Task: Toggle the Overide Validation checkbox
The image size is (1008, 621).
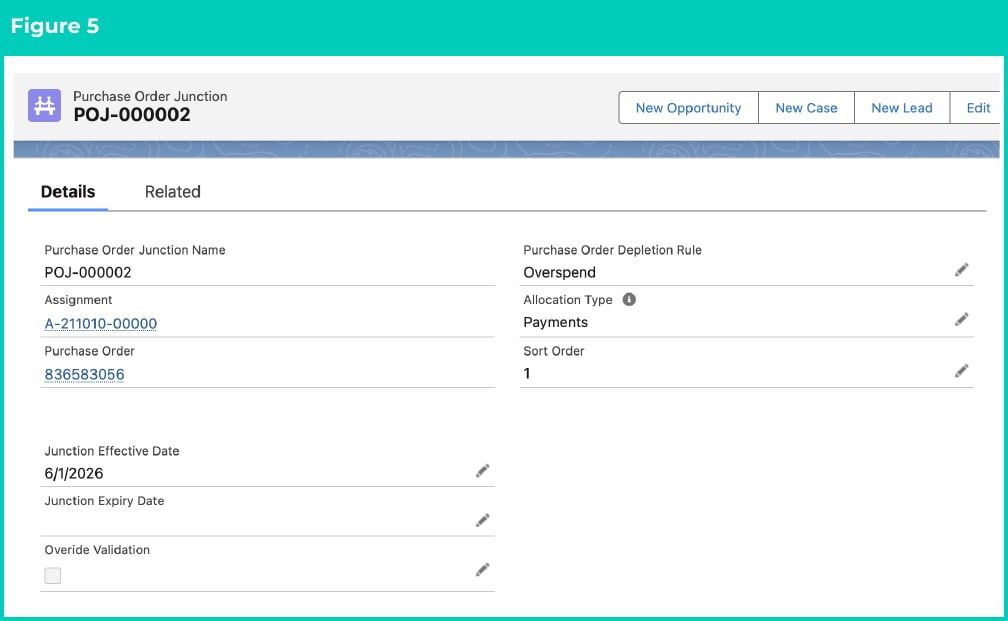Action: [x=53, y=575]
